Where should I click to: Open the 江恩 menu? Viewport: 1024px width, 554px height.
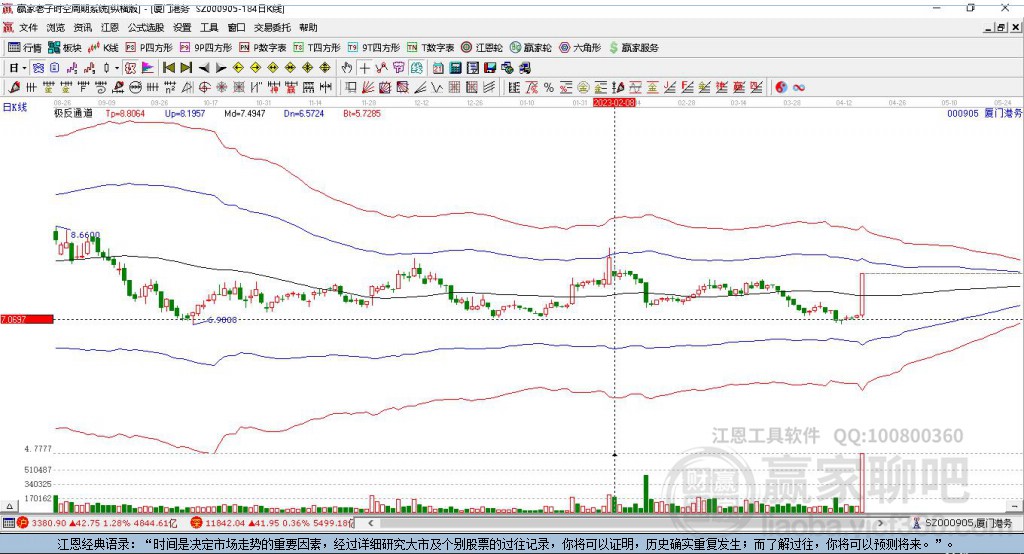110,27
